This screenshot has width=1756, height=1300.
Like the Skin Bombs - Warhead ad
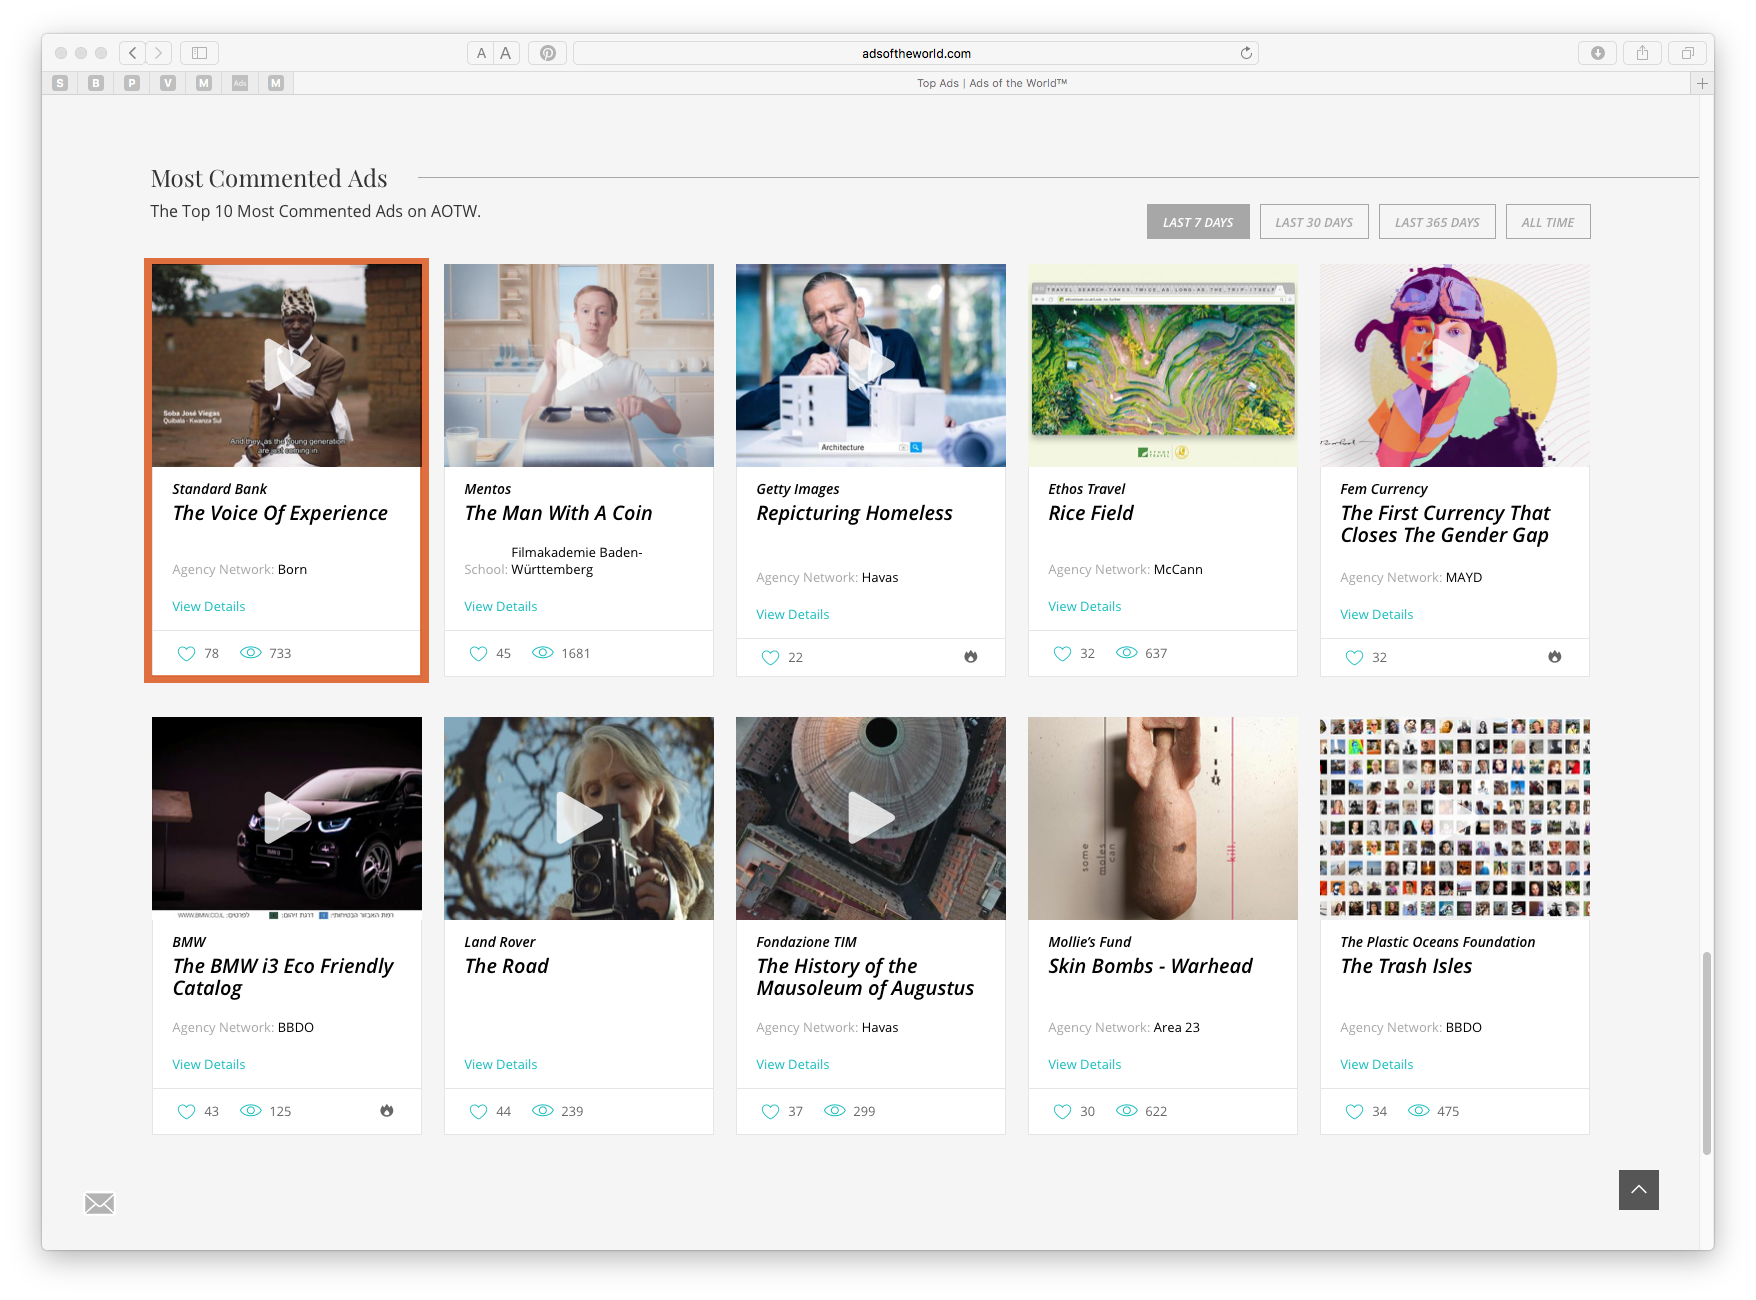click(x=1062, y=1111)
